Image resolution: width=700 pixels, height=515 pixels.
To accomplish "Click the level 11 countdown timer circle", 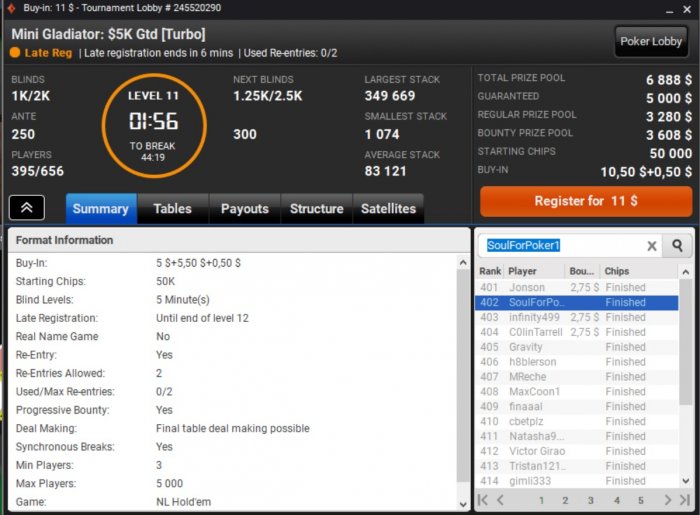I will click(154, 126).
